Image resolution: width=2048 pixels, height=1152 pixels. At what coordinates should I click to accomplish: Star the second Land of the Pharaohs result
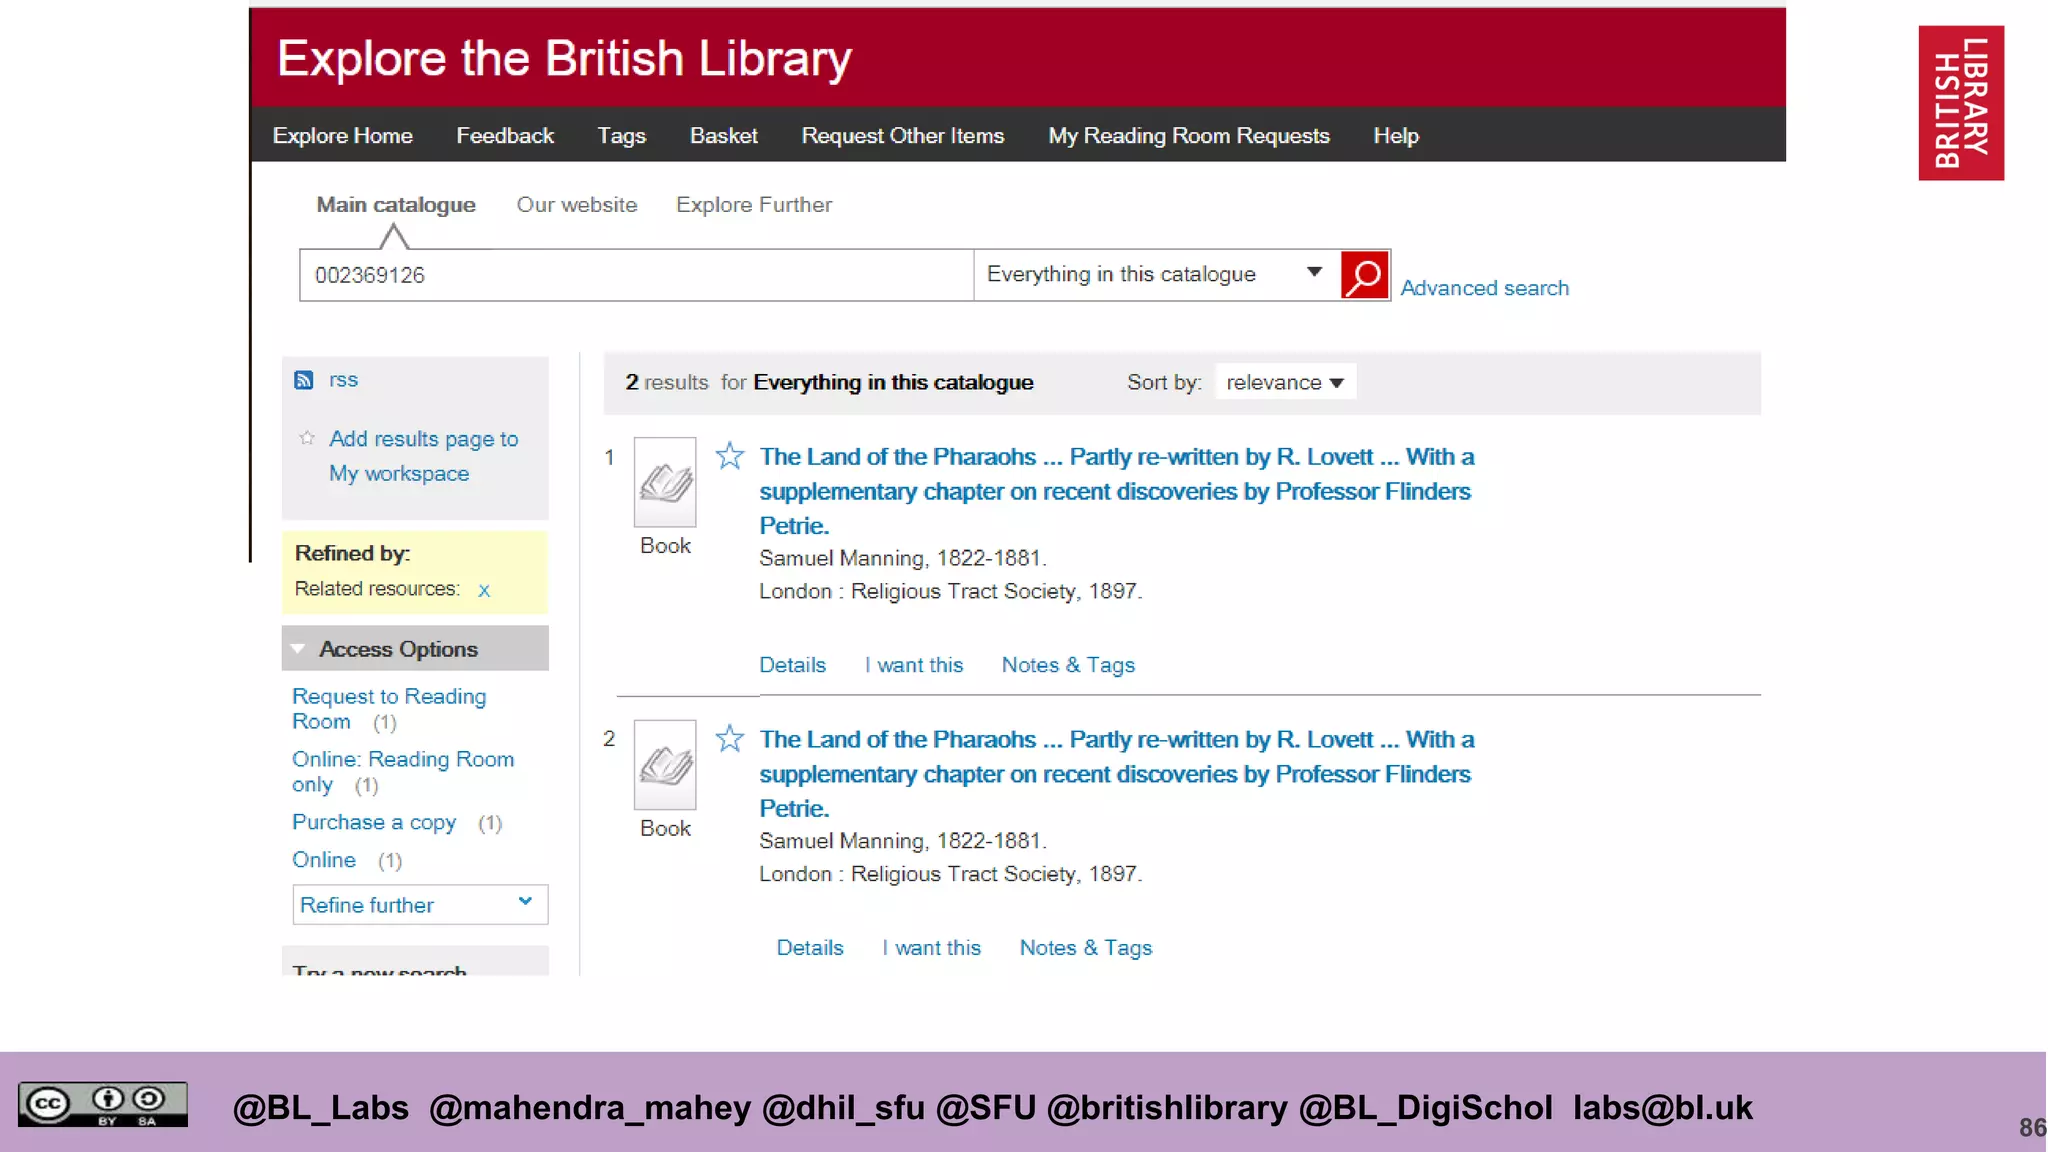tap(730, 739)
